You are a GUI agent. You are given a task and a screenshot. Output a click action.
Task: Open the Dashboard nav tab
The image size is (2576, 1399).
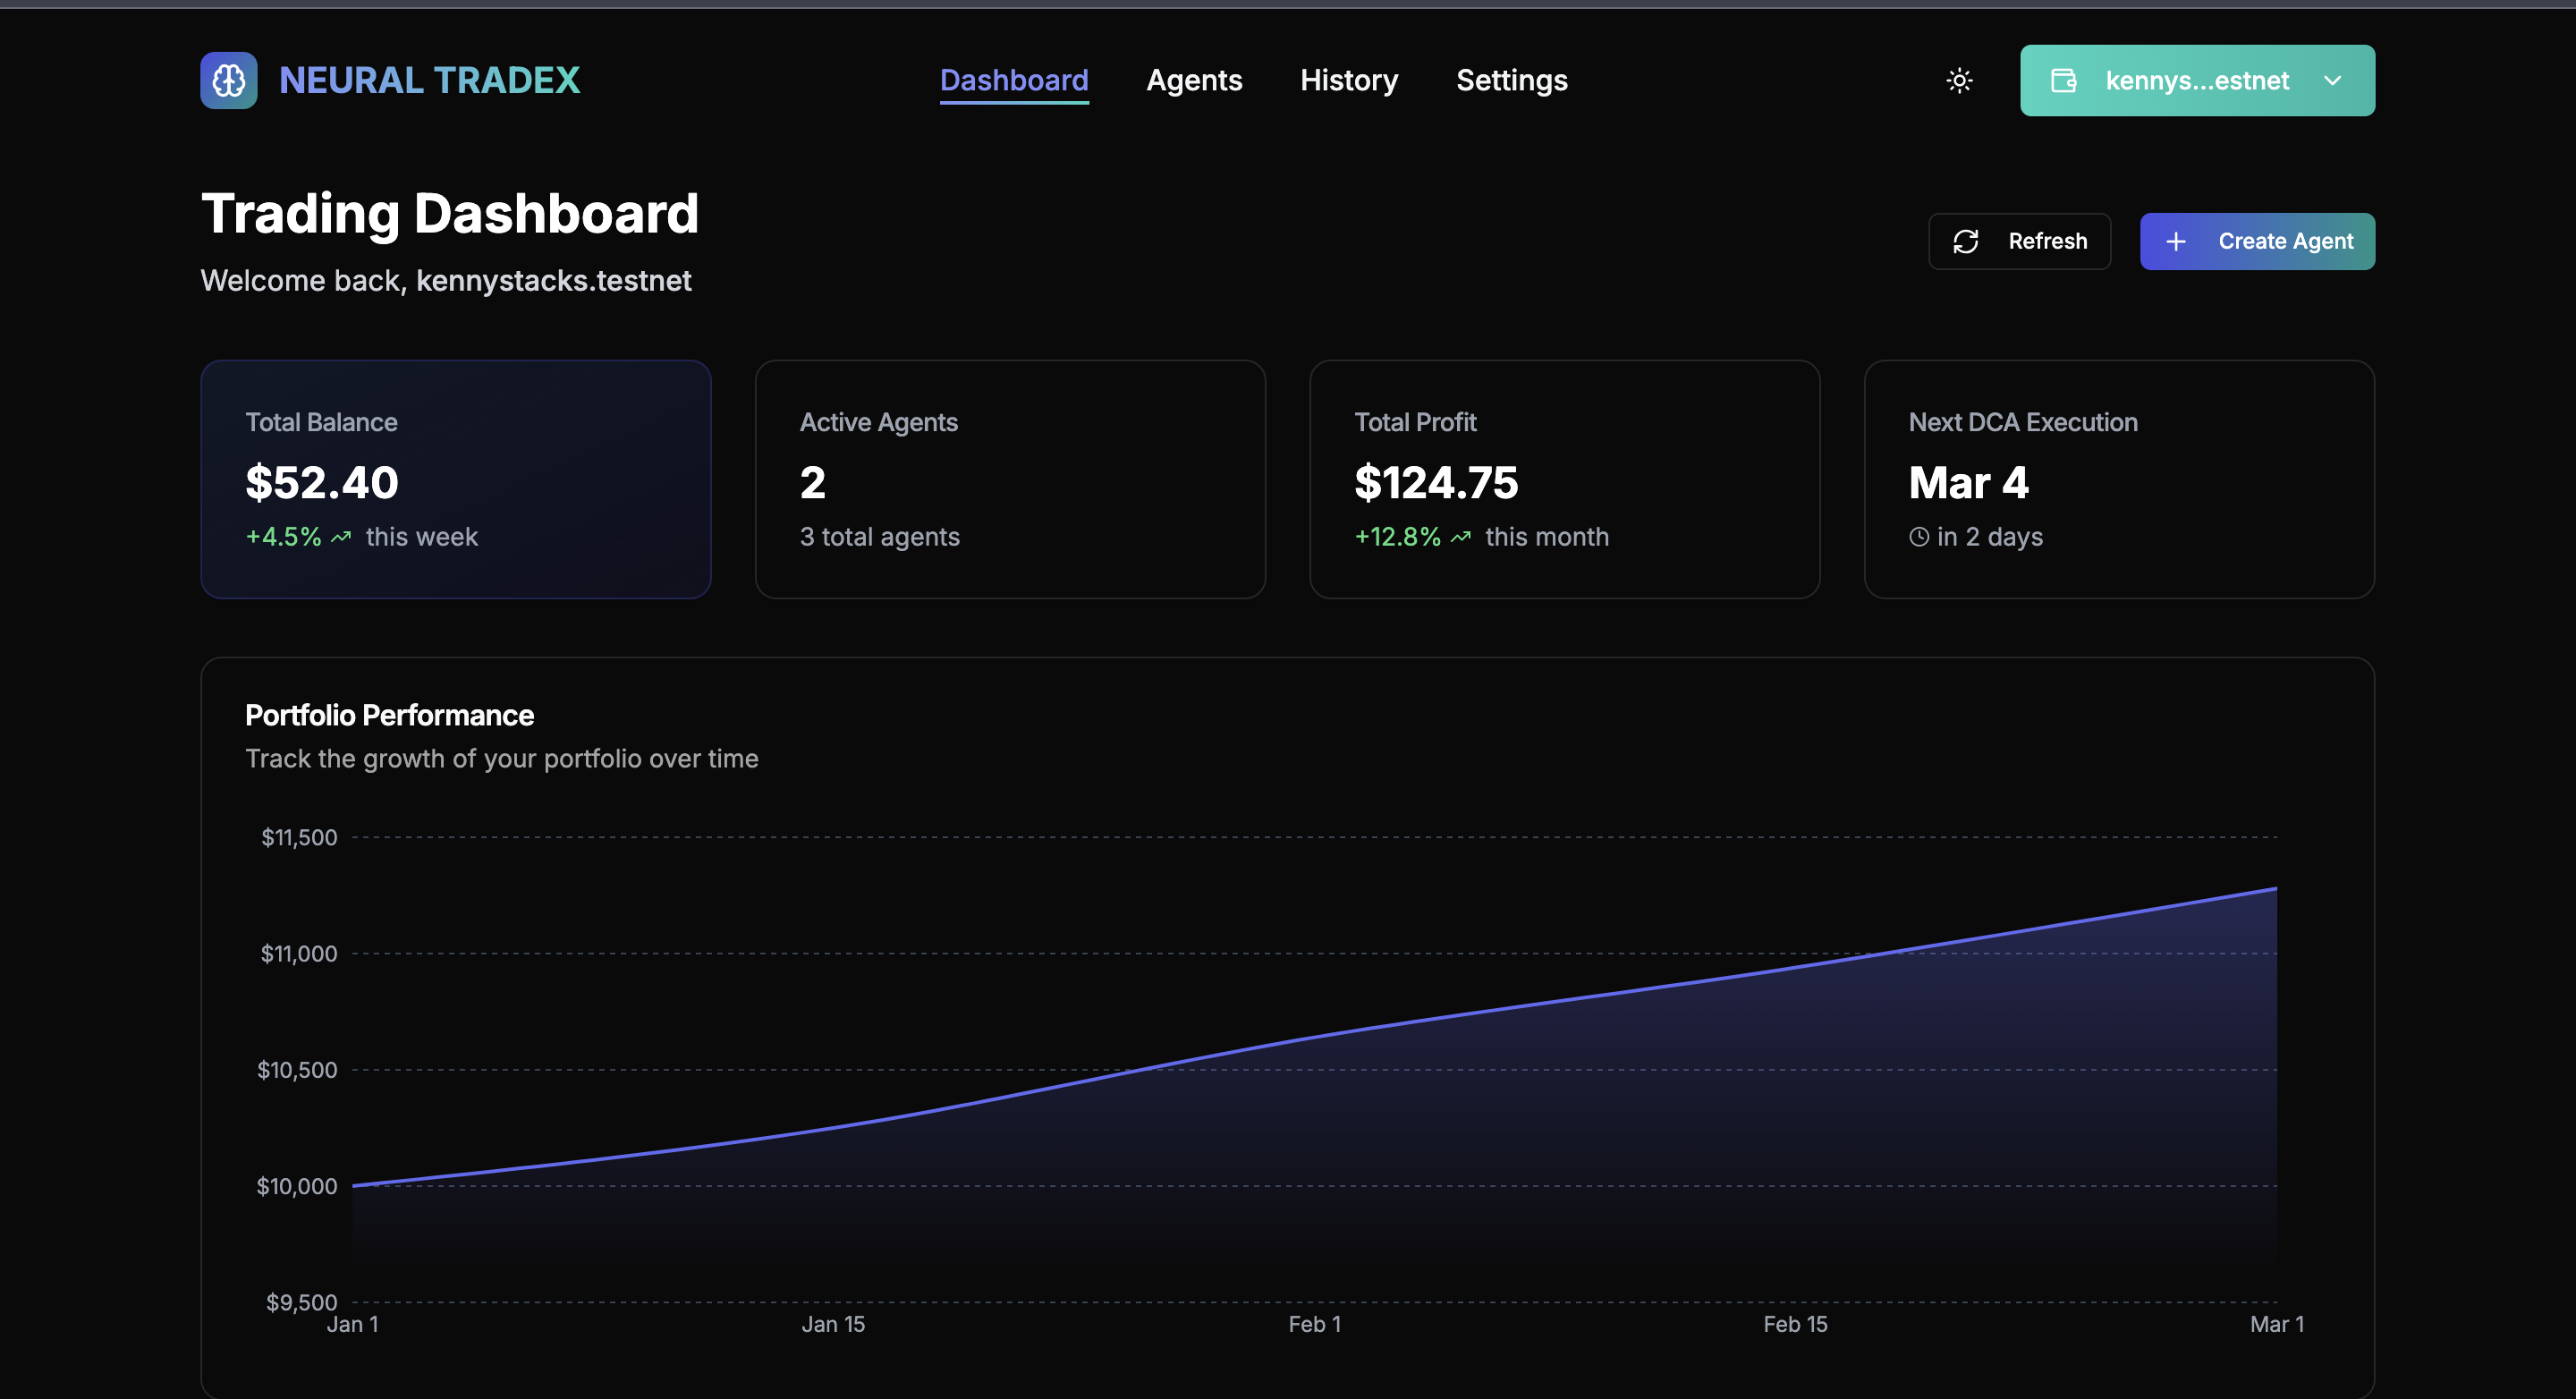click(x=1013, y=80)
